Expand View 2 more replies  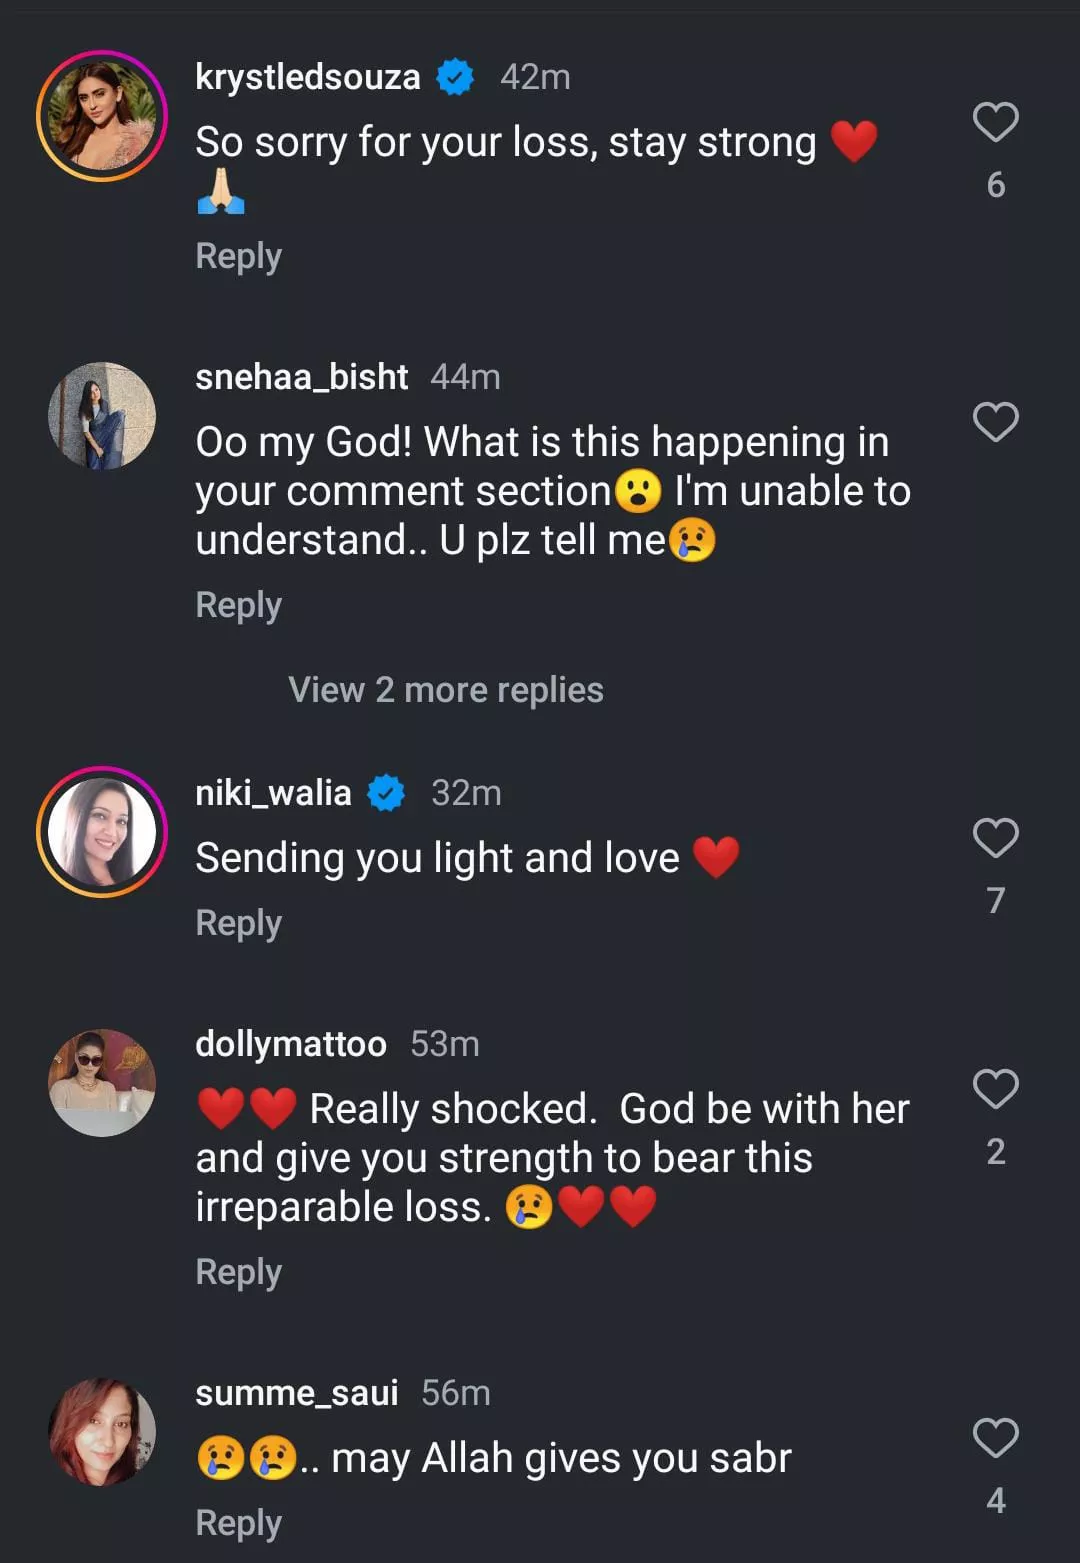pyautogui.click(x=445, y=690)
